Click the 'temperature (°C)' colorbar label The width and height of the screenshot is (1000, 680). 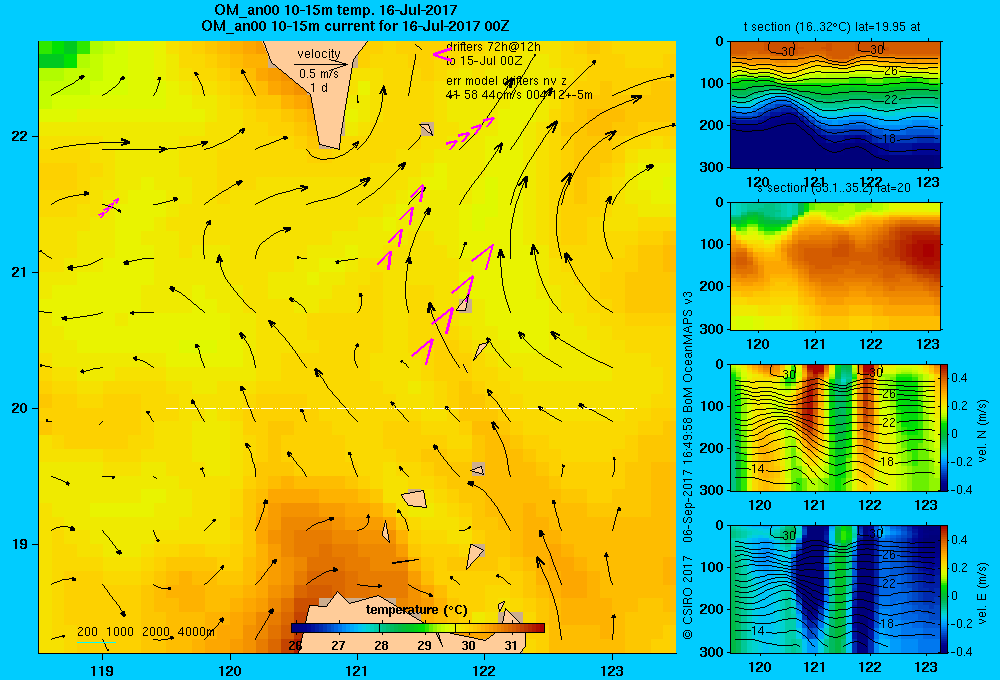[416, 610]
